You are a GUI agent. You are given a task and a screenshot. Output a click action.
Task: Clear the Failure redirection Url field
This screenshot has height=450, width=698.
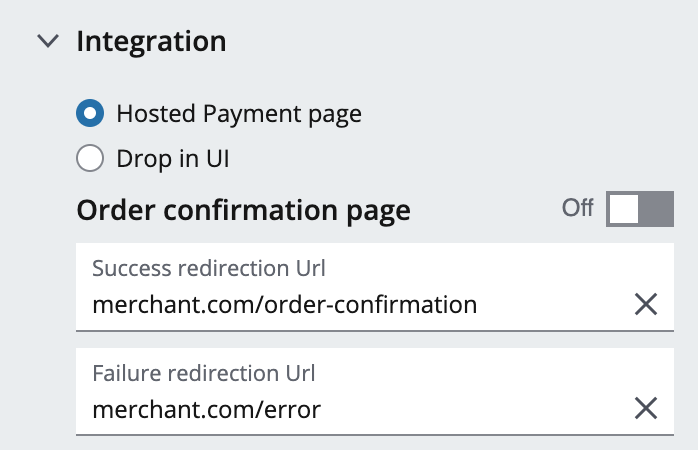[x=646, y=407]
